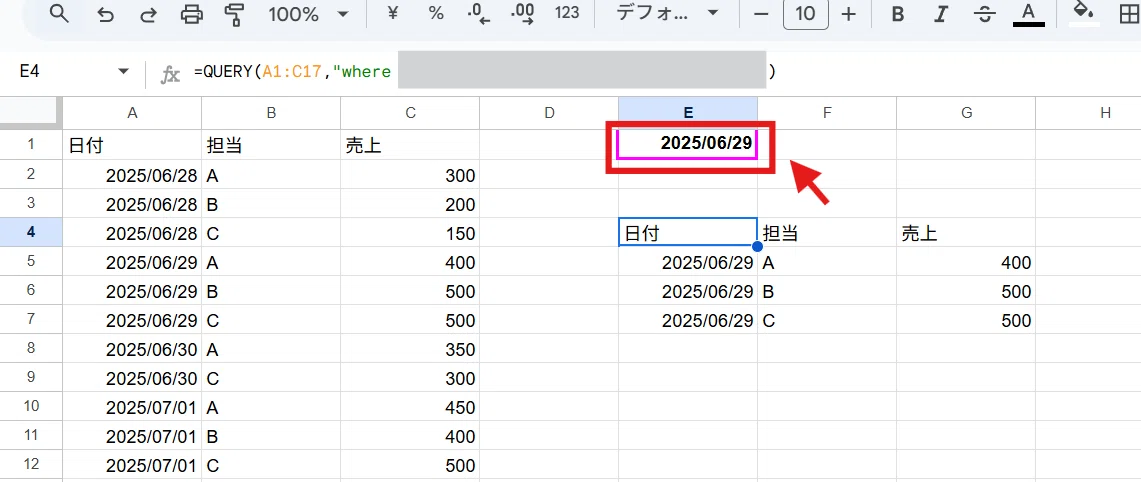
Task: Click the search menus magnifier icon
Action: point(58,14)
